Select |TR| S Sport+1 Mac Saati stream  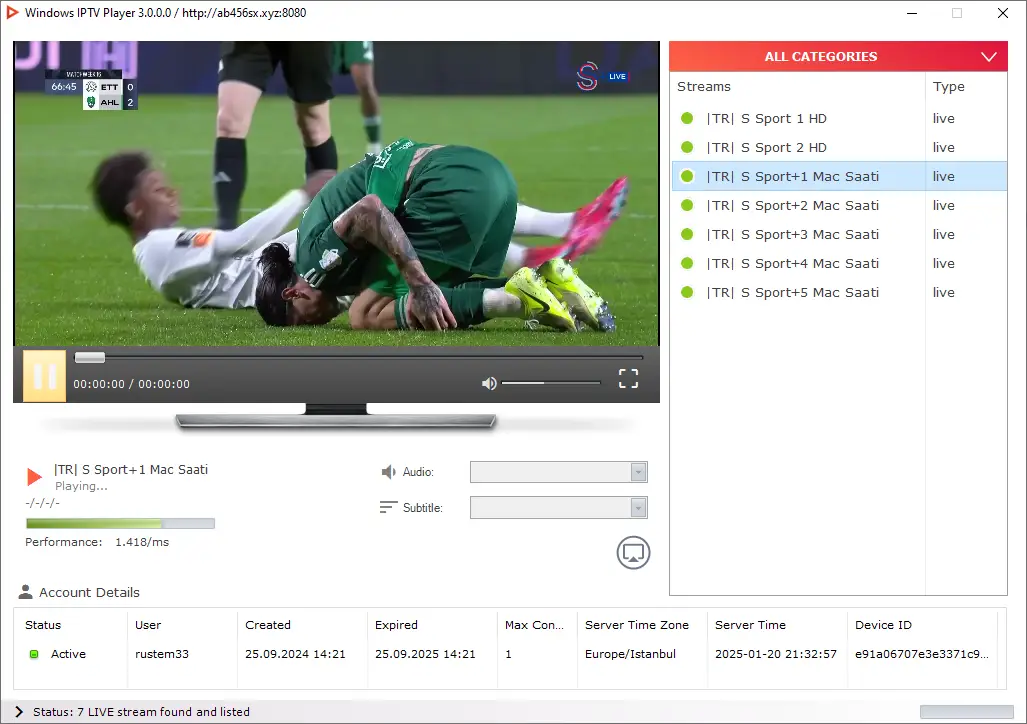(840, 176)
